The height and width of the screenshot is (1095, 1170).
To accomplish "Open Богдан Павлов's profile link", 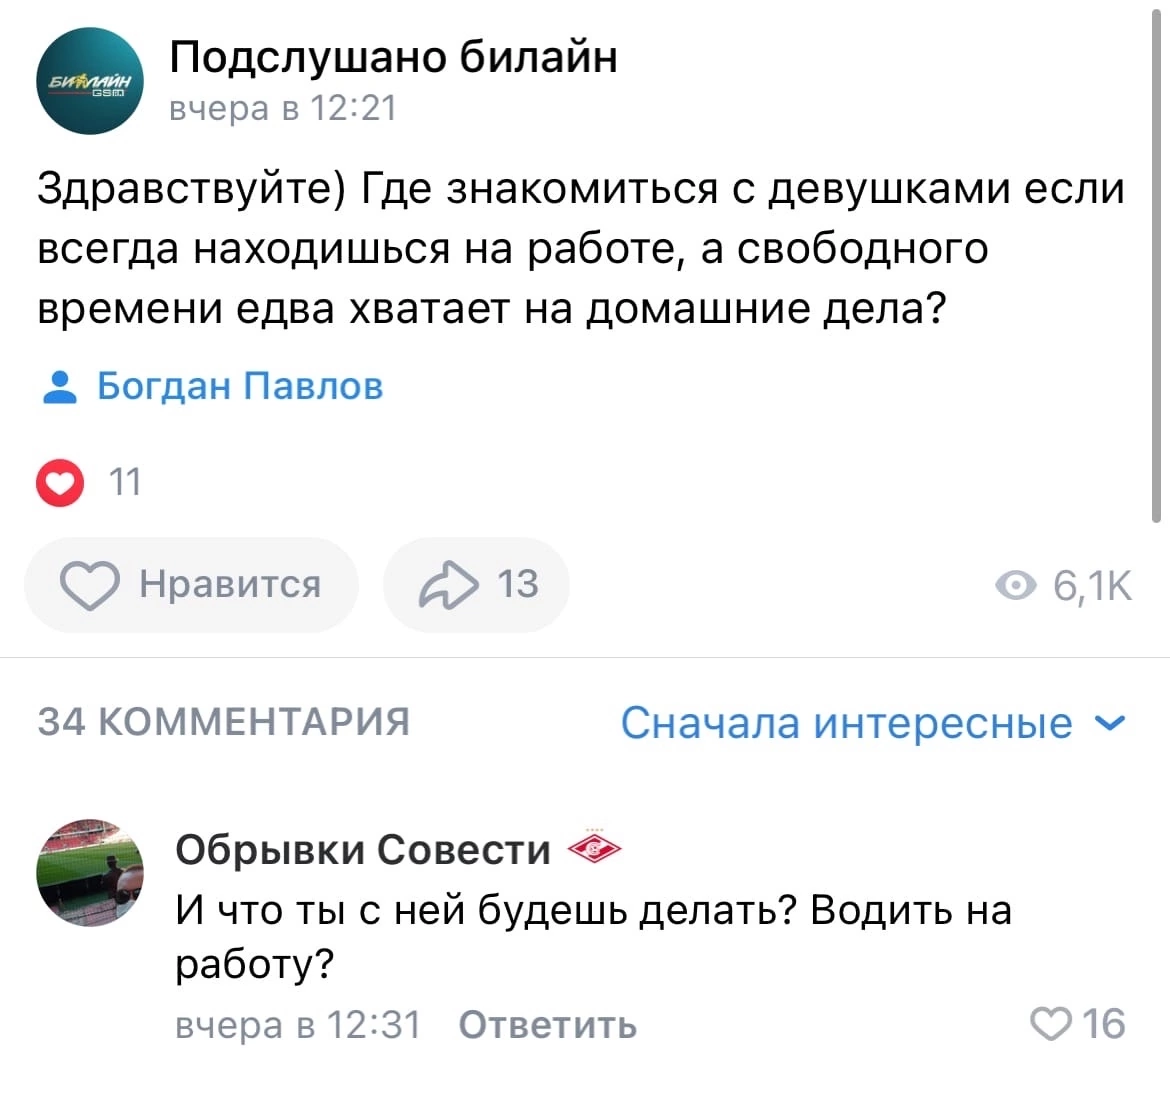I will click(240, 386).
